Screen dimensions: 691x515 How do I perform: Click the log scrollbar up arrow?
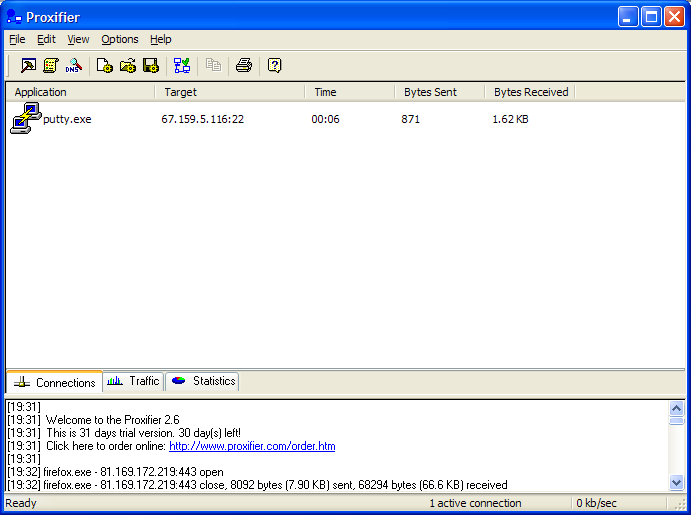point(676,408)
